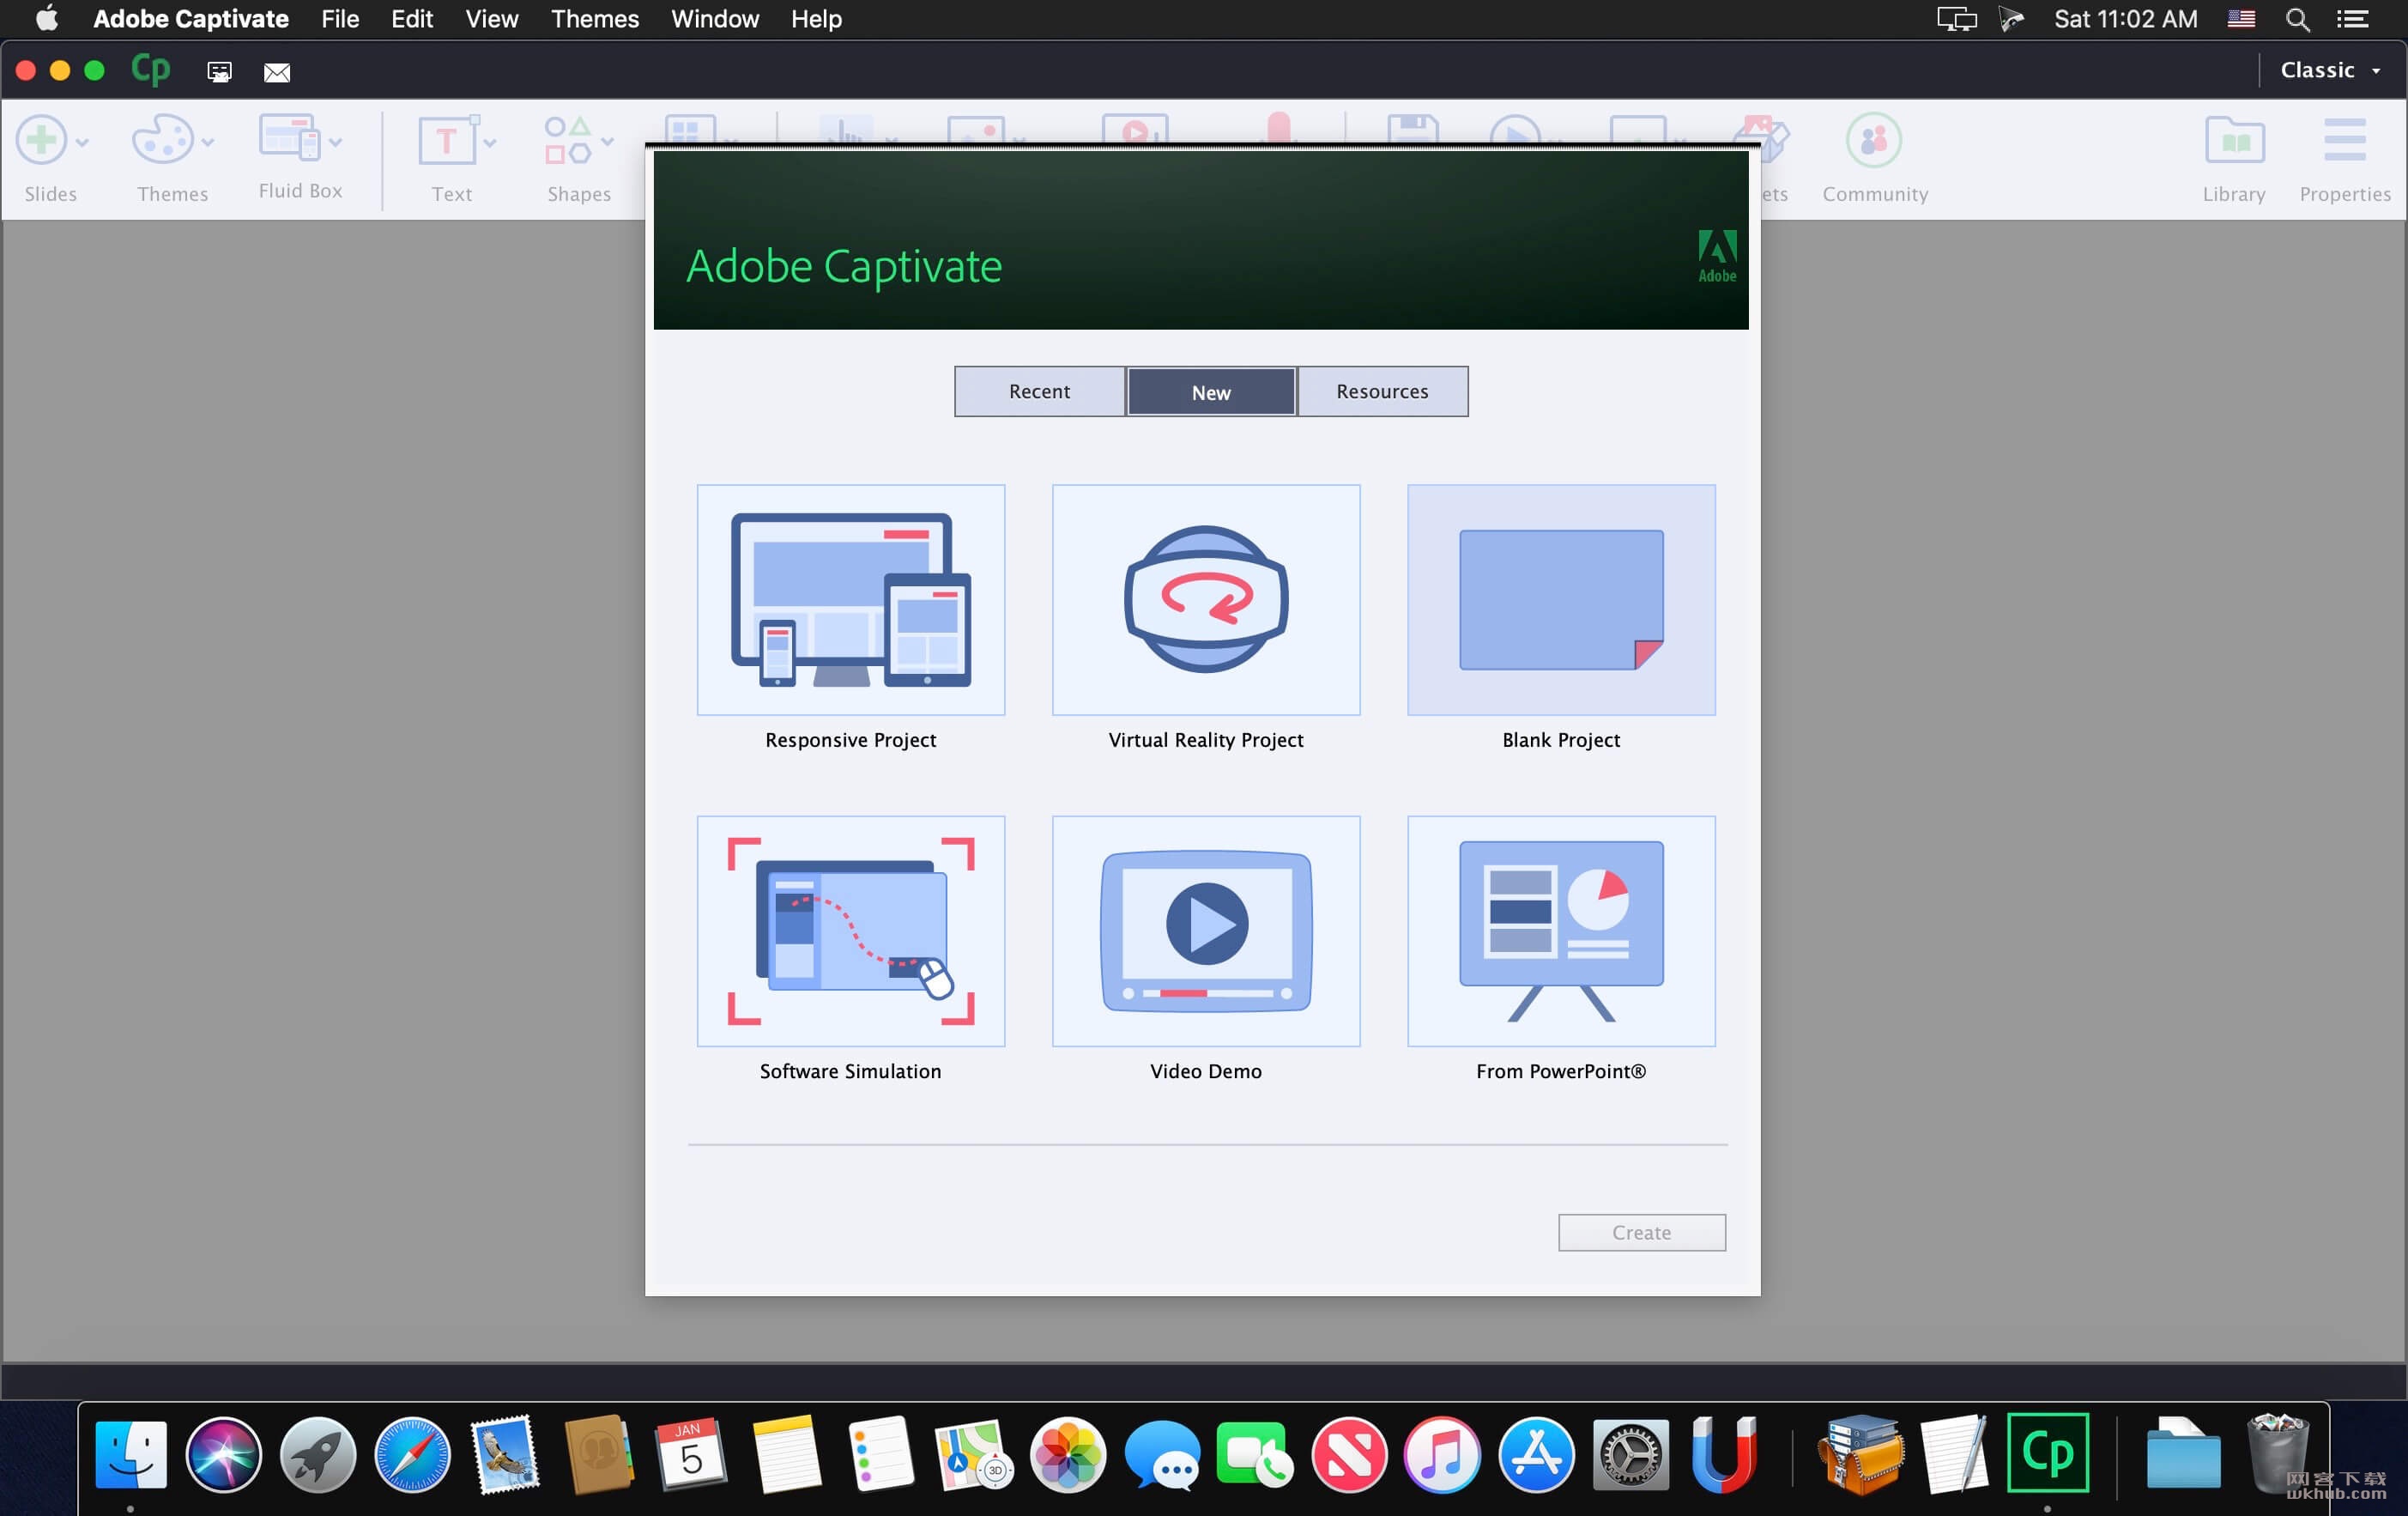Open System Preferences gear in Dock

1630,1455
